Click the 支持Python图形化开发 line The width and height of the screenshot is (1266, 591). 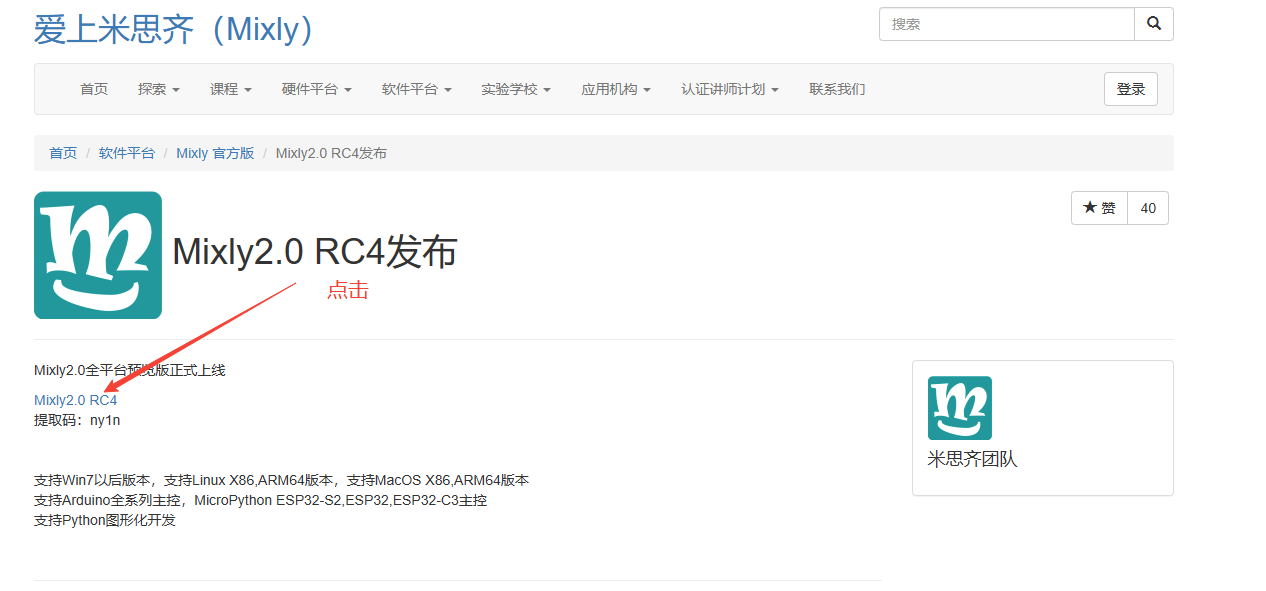coord(105,520)
